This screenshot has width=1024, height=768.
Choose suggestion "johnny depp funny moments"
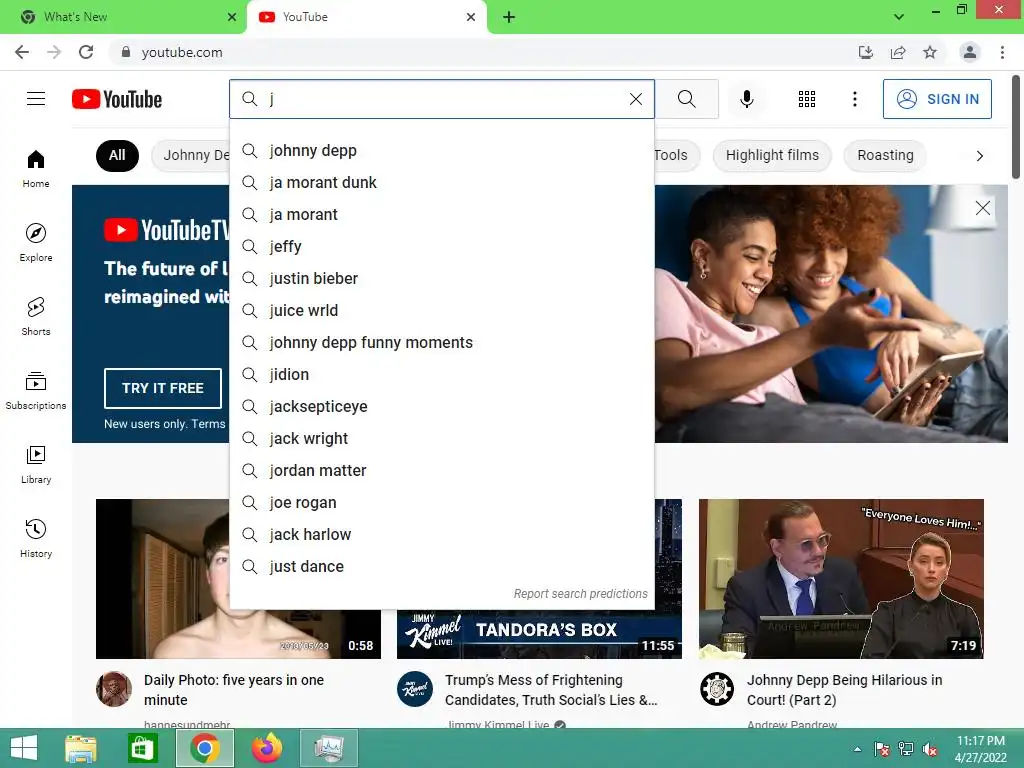click(441, 343)
